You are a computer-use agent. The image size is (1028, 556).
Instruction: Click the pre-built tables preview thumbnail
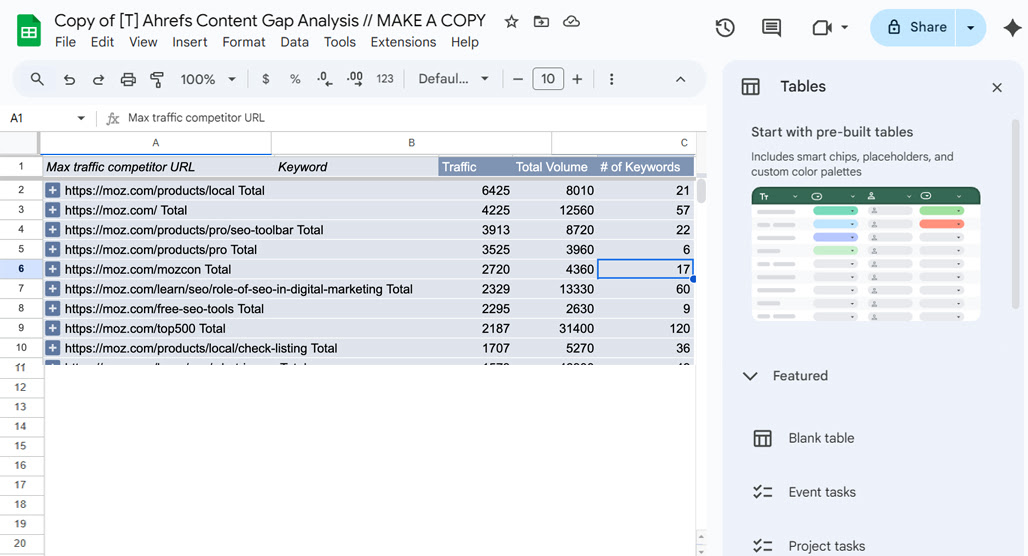click(x=865, y=254)
